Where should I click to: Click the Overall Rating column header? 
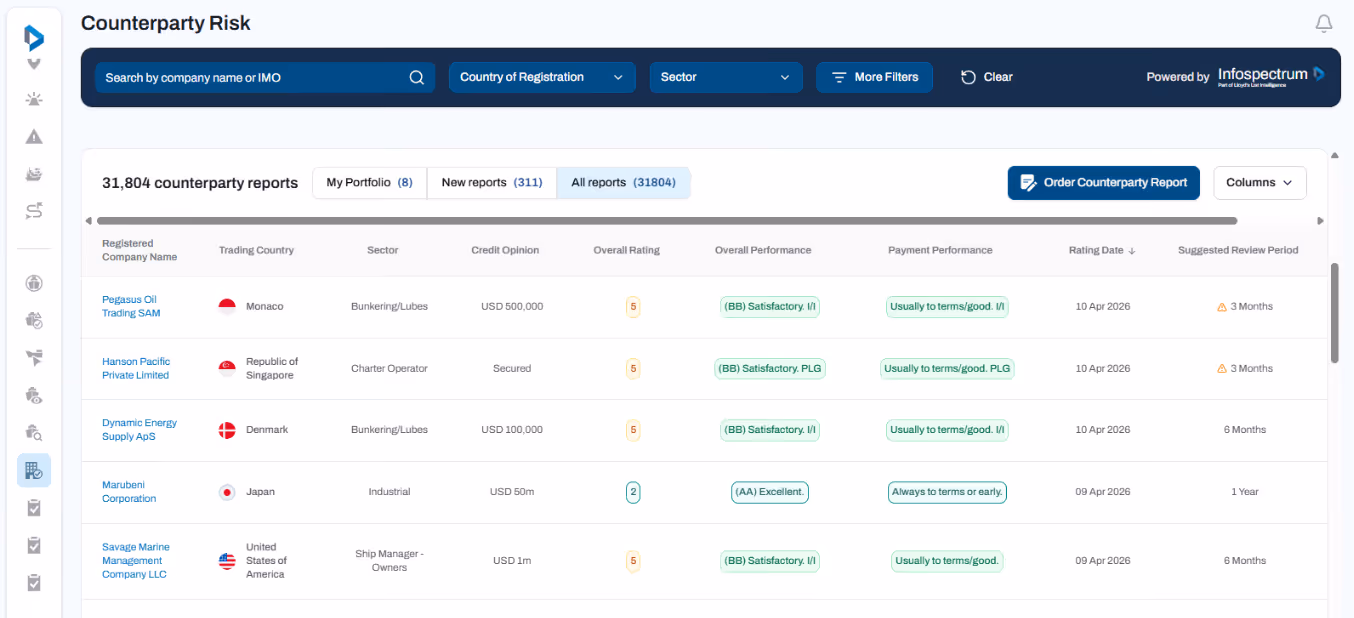pyautogui.click(x=627, y=250)
